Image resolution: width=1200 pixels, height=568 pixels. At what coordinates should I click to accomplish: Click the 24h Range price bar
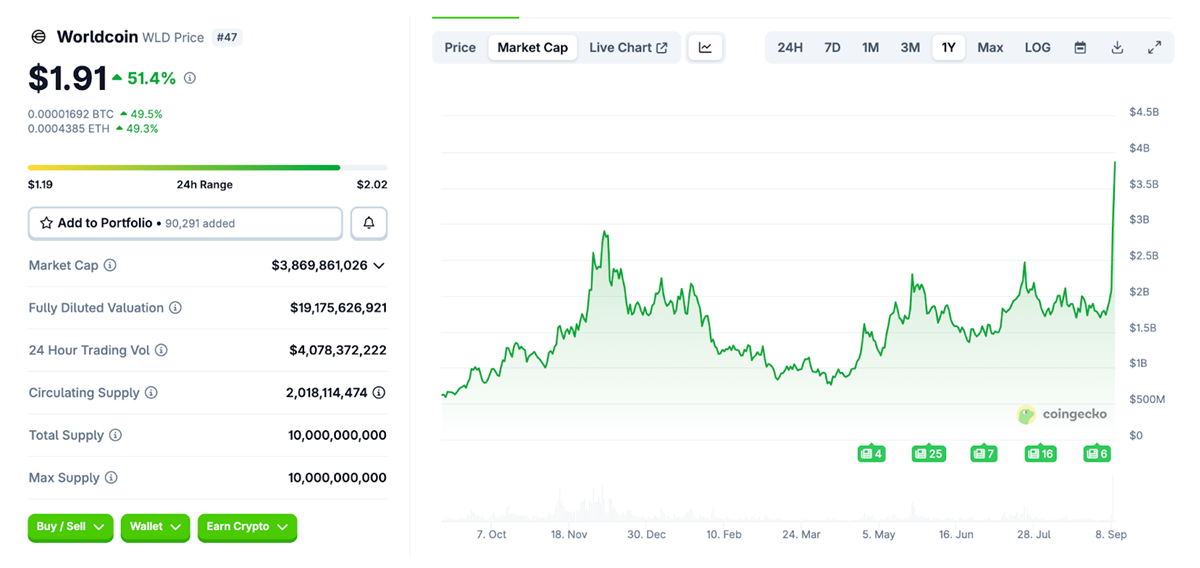point(207,168)
